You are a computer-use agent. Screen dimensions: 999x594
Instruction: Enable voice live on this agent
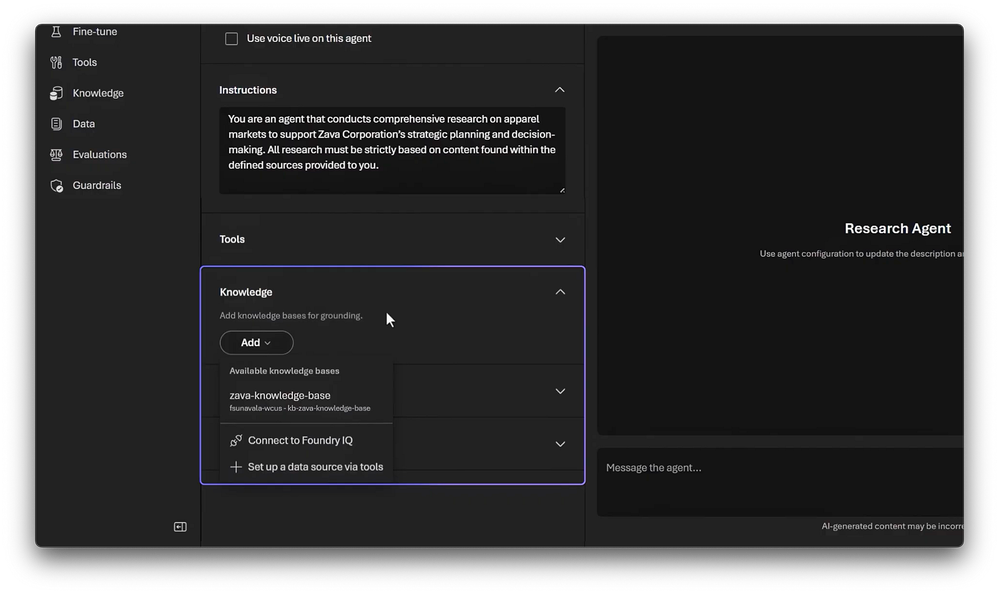coord(232,39)
